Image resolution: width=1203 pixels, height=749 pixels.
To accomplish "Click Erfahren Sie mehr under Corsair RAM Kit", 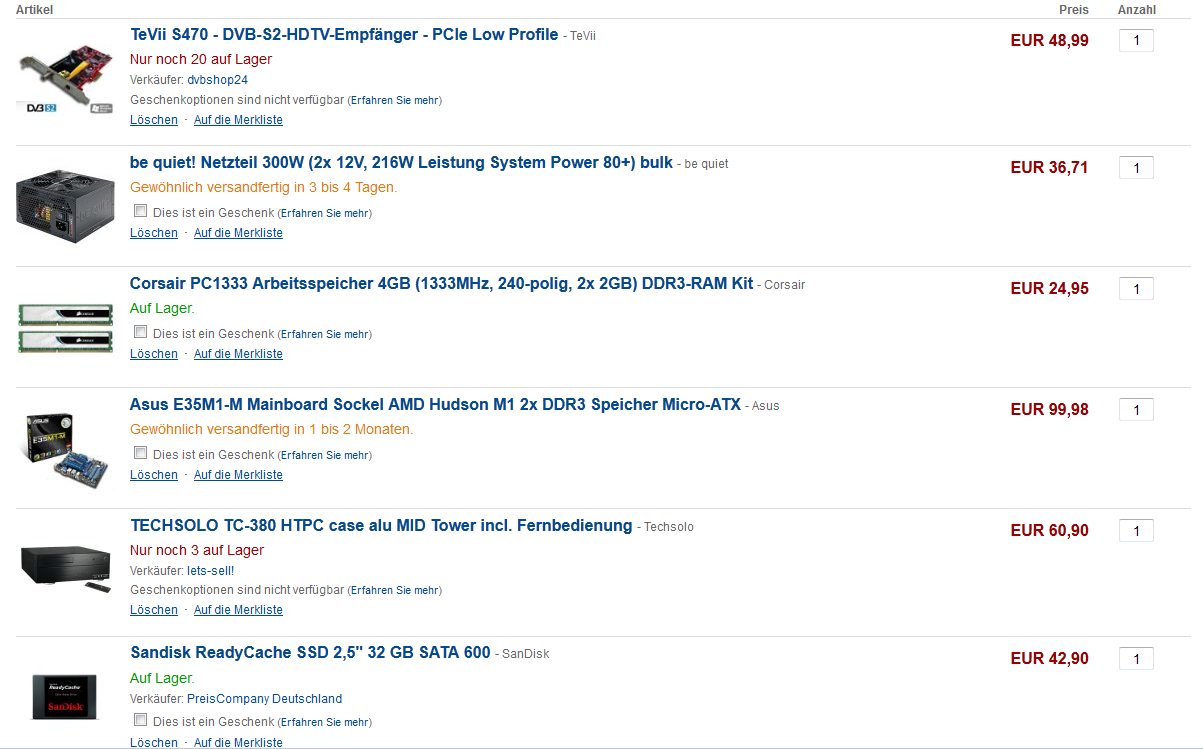I will click(x=325, y=334).
